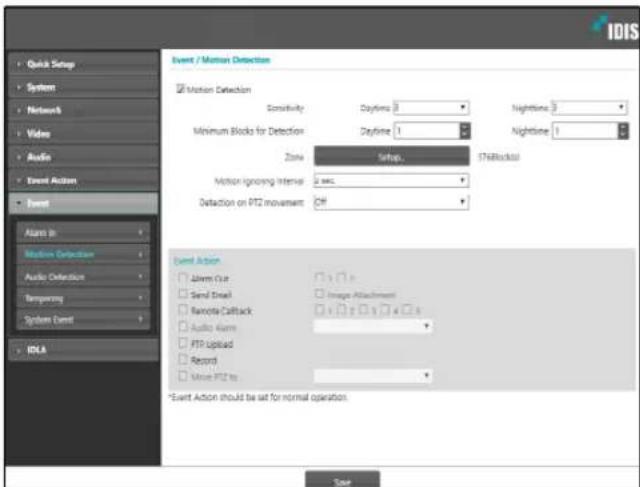This screenshot has height=487, width=640.
Task: Select Audio Detection submenu item
Action: pos(83,277)
